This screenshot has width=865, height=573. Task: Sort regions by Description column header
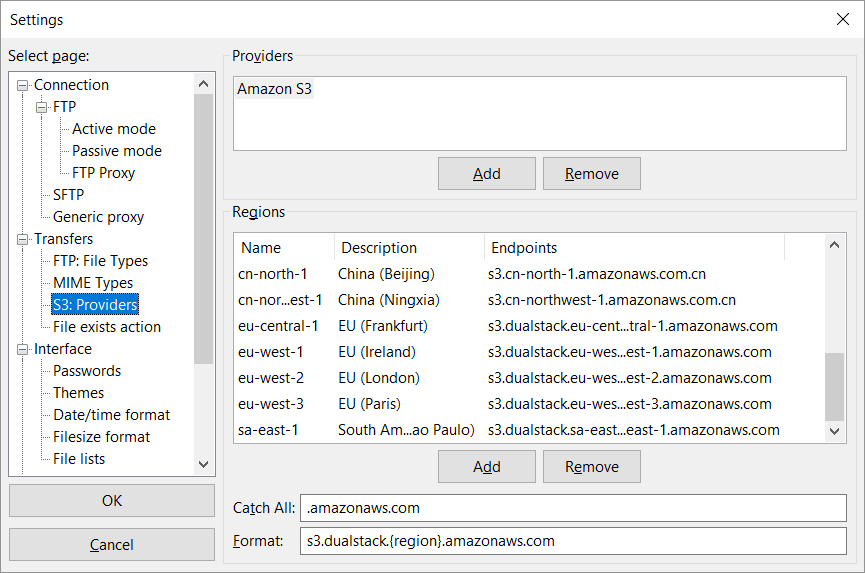409,248
